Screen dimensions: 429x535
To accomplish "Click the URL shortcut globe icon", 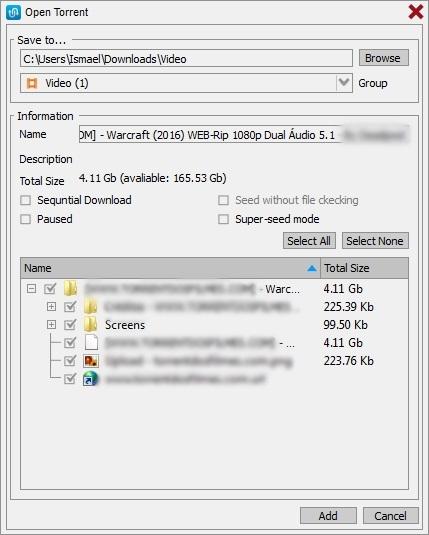I will point(91,379).
